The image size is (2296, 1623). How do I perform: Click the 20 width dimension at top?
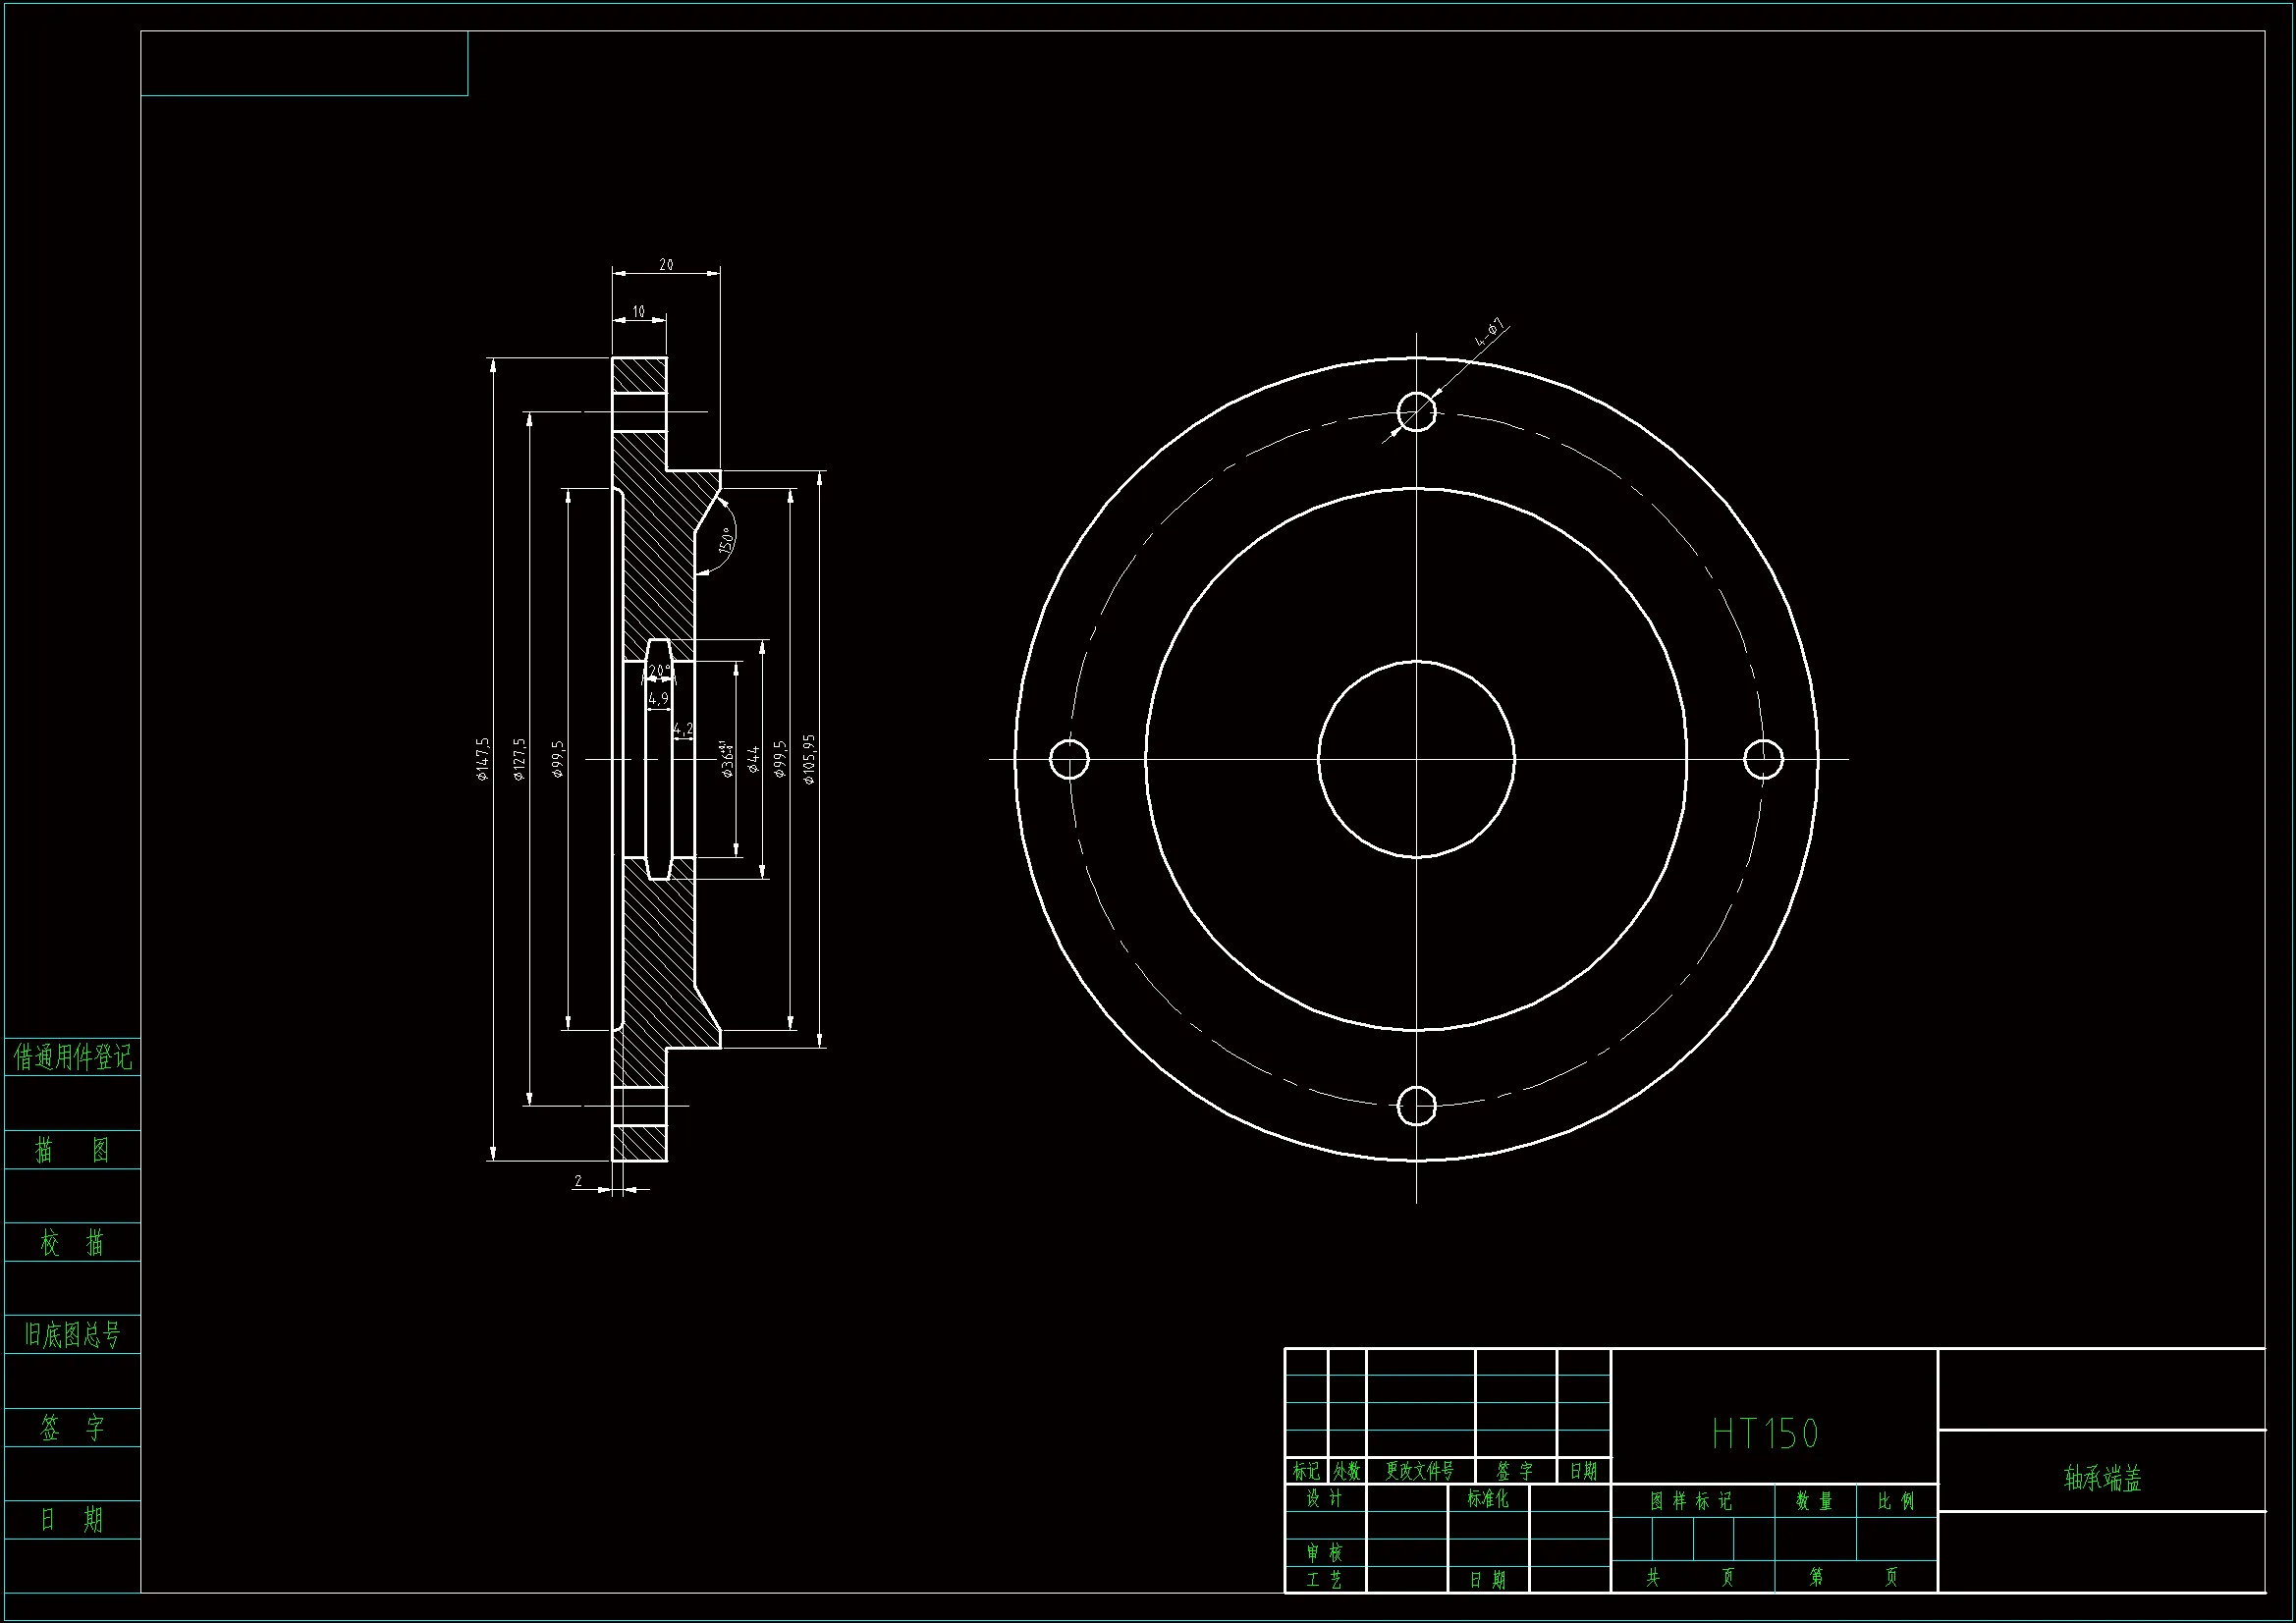pos(666,264)
